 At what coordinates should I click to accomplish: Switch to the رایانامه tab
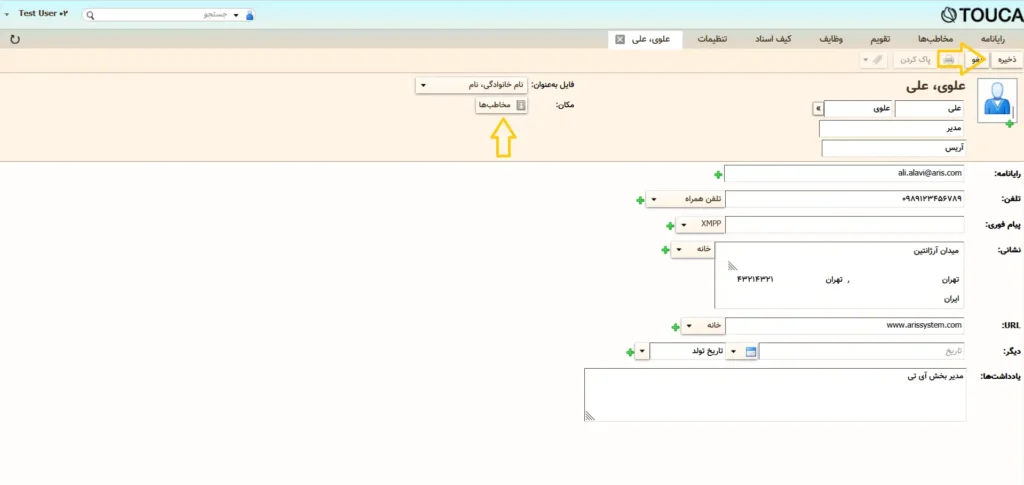click(991, 39)
